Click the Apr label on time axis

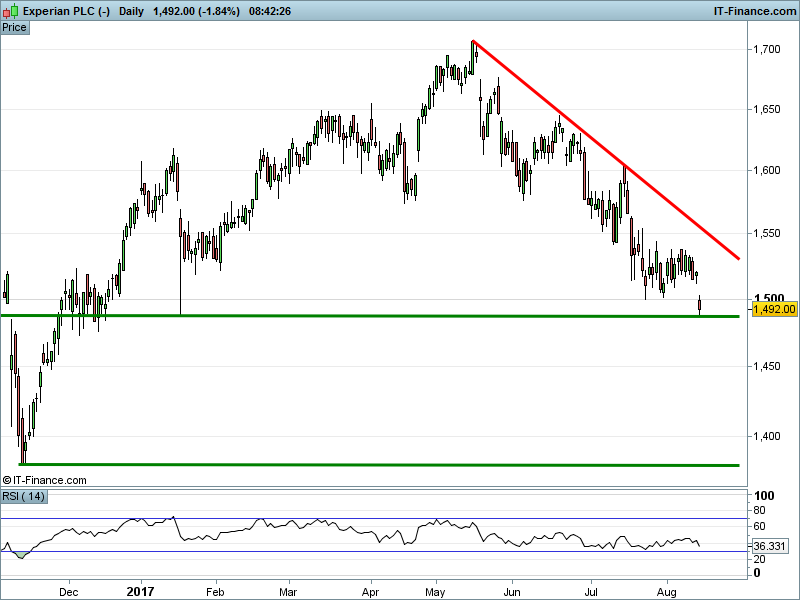(x=370, y=592)
